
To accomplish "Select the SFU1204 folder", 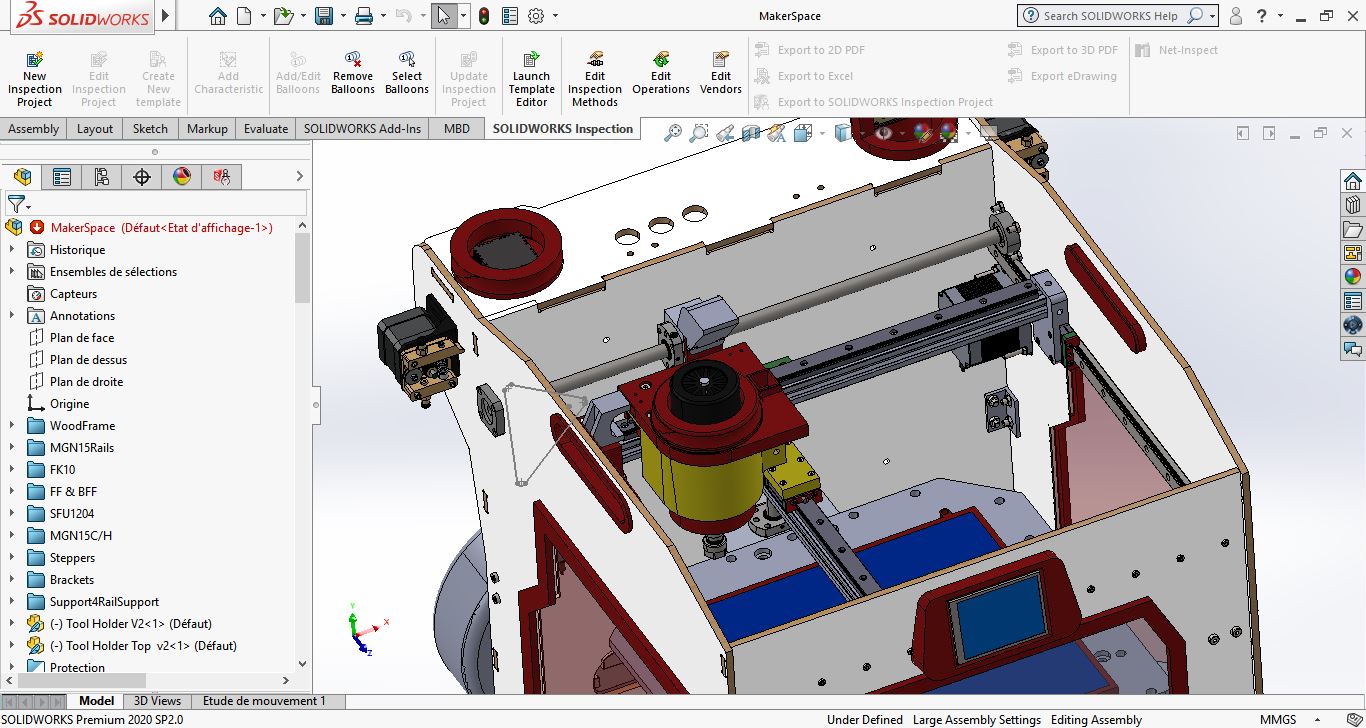I will point(72,514).
